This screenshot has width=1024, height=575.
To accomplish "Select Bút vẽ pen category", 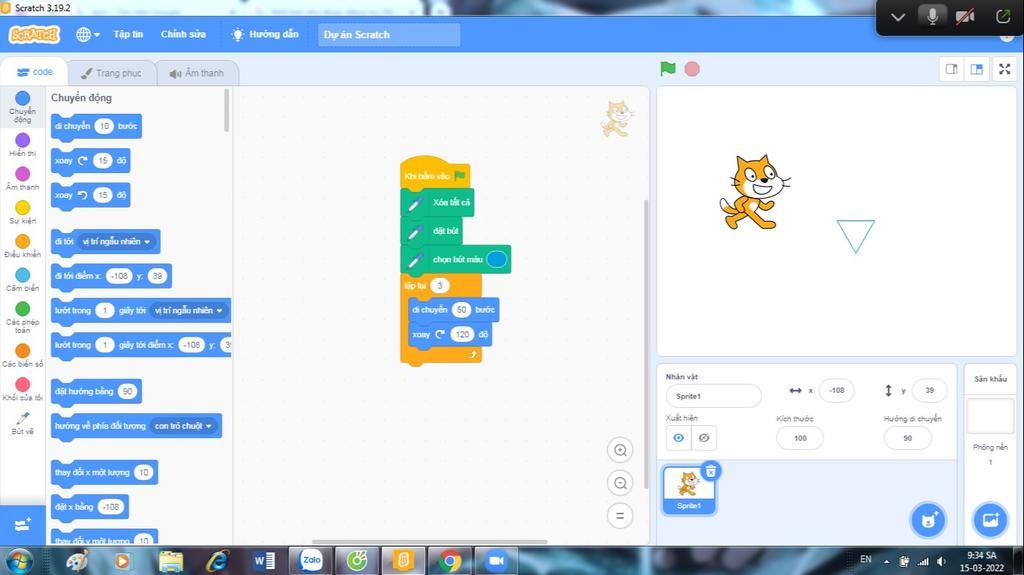I will coord(22,423).
